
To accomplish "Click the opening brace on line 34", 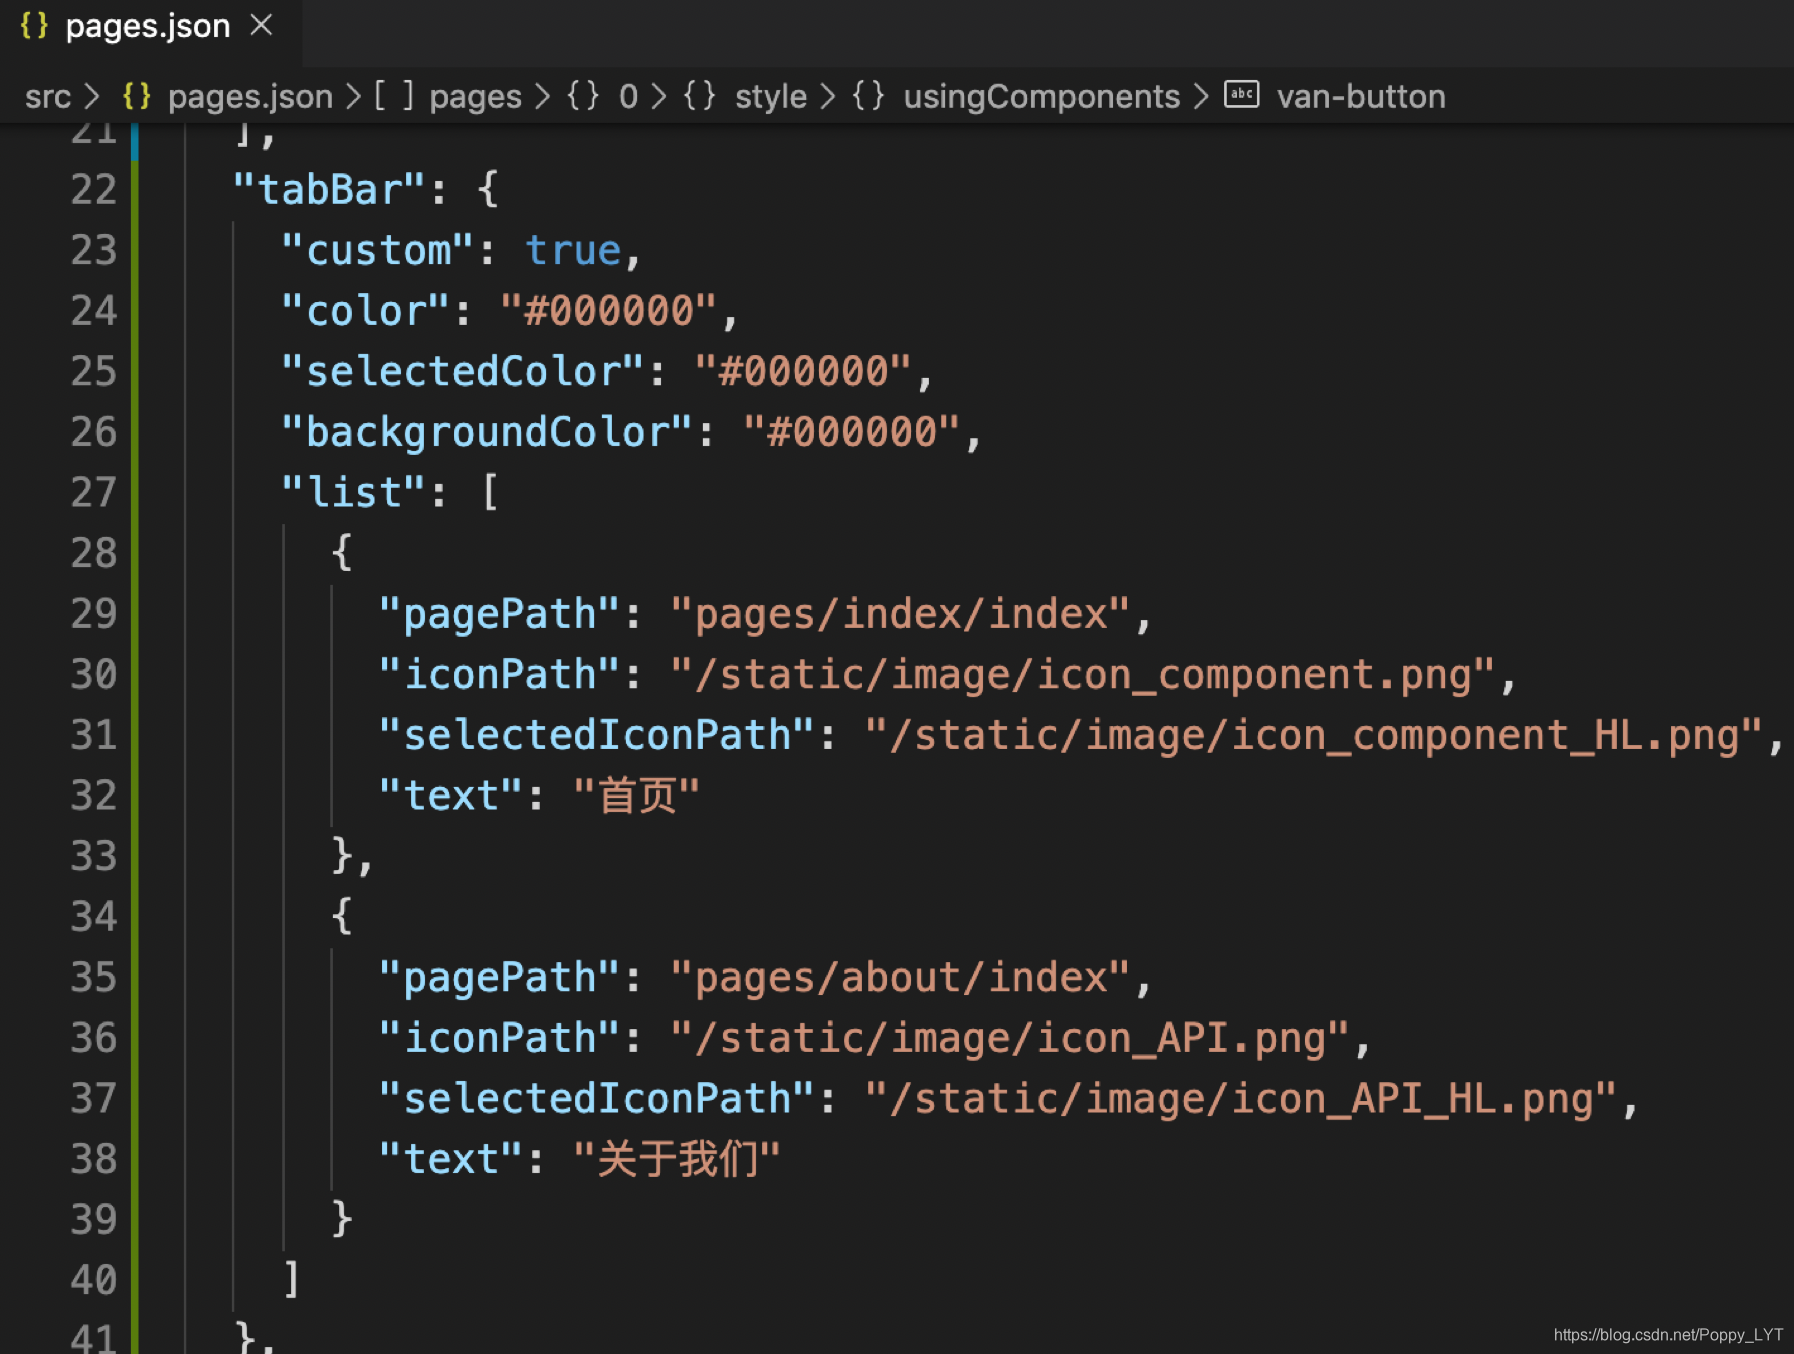I will [x=341, y=916].
